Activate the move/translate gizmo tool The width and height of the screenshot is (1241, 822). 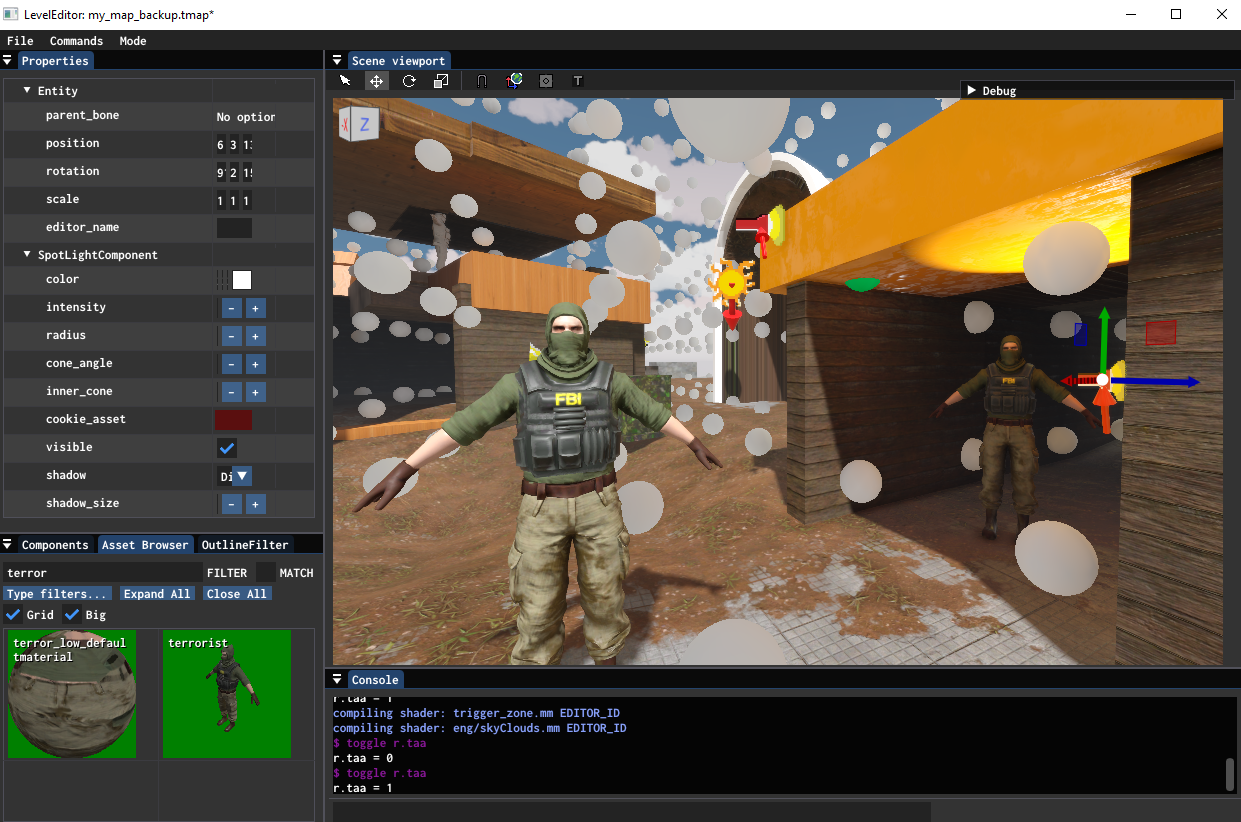377,81
